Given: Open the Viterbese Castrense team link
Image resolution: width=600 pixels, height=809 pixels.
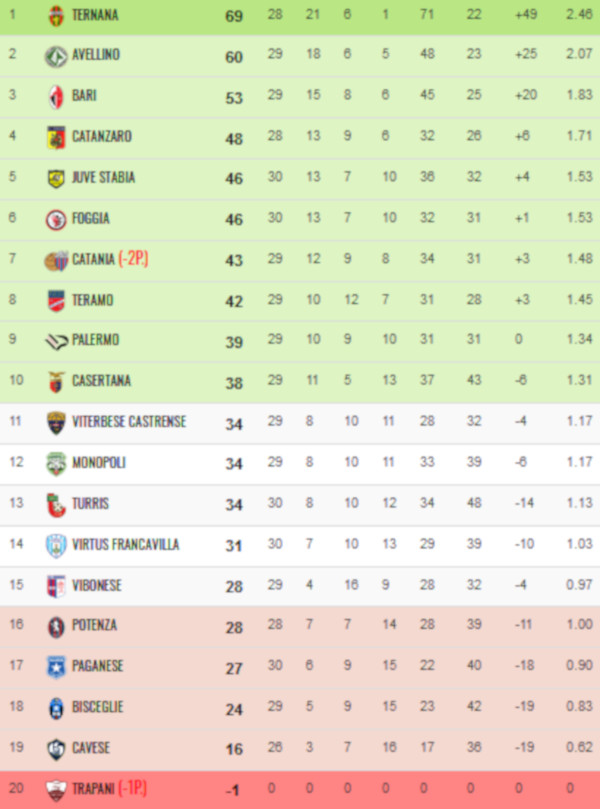Looking at the screenshot, I should pyautogui.click(x=129, y=422).
